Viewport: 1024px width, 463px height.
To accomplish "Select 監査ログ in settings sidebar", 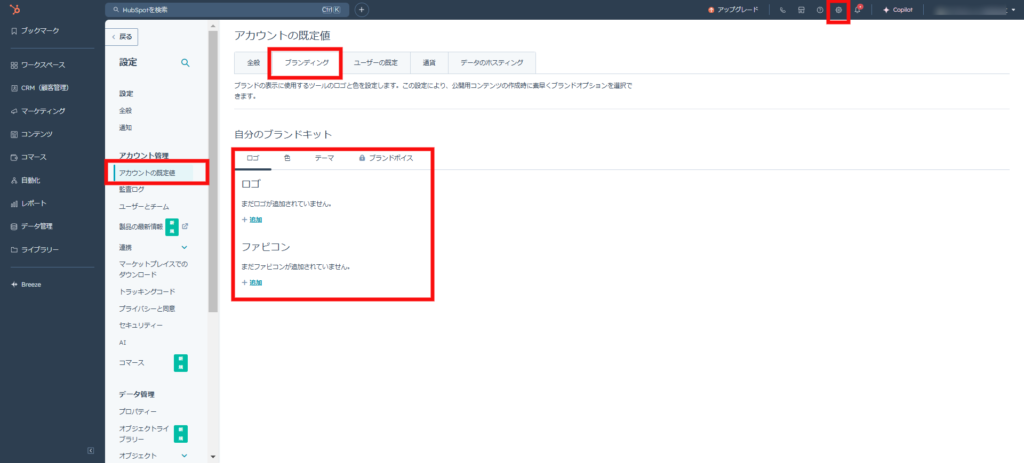I will coord(132,189).
